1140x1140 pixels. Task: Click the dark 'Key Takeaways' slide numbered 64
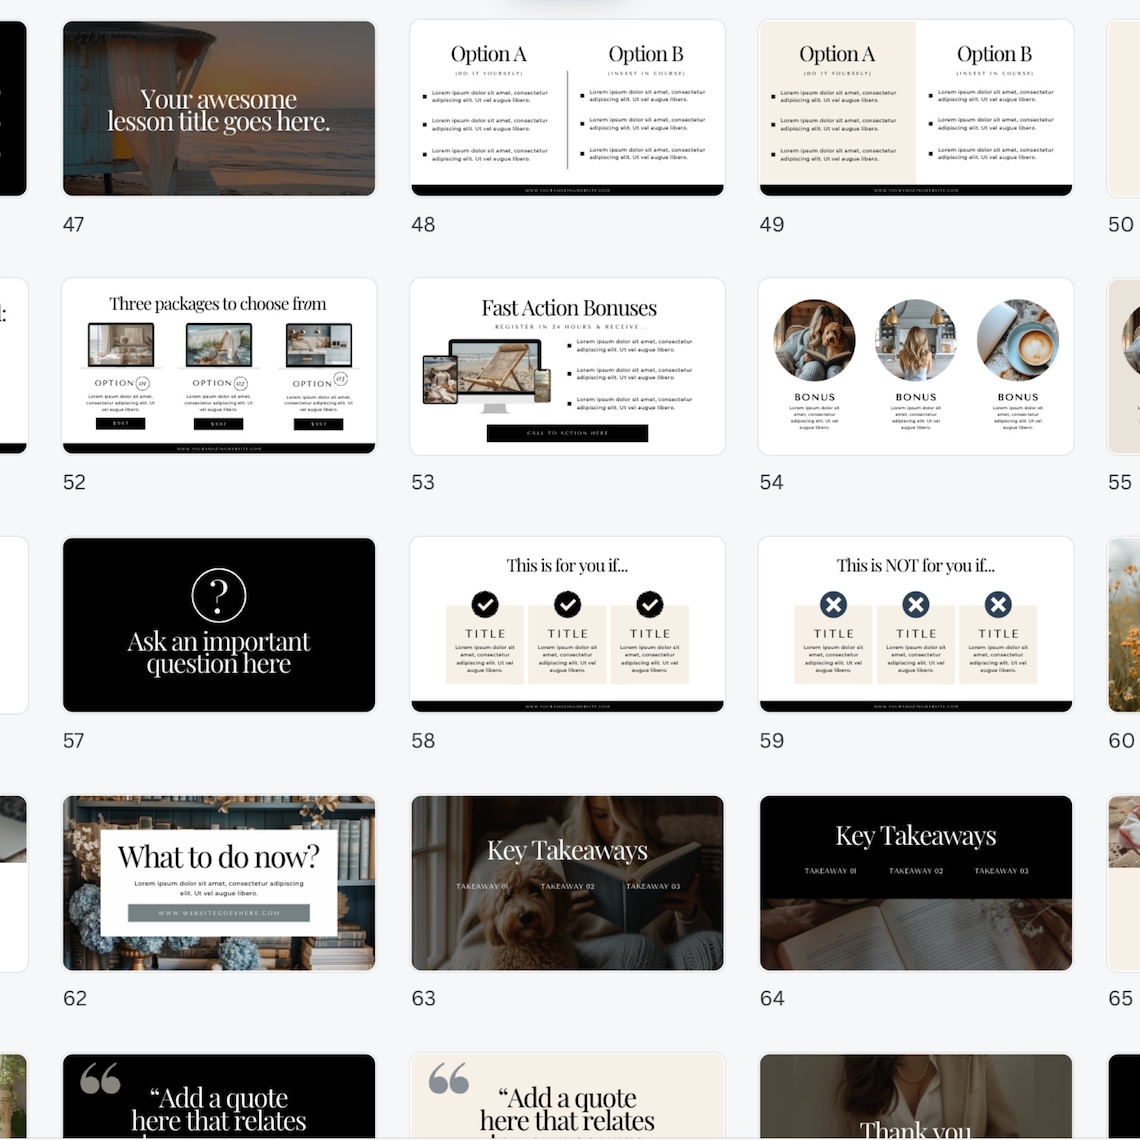click(915, 883)
